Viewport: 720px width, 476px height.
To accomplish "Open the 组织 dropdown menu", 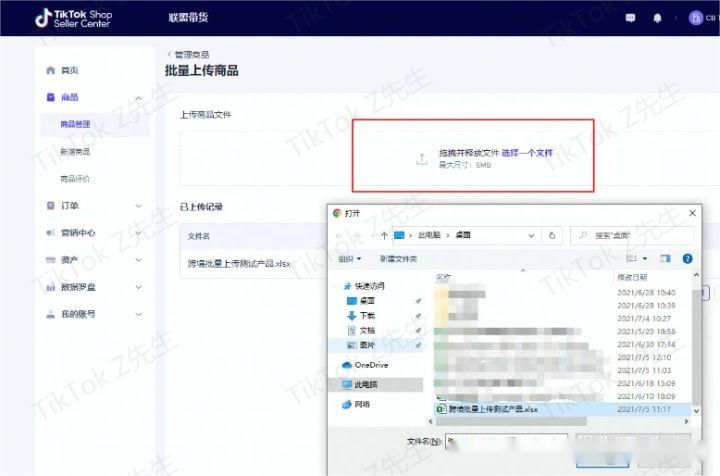I will pos(349,259).
